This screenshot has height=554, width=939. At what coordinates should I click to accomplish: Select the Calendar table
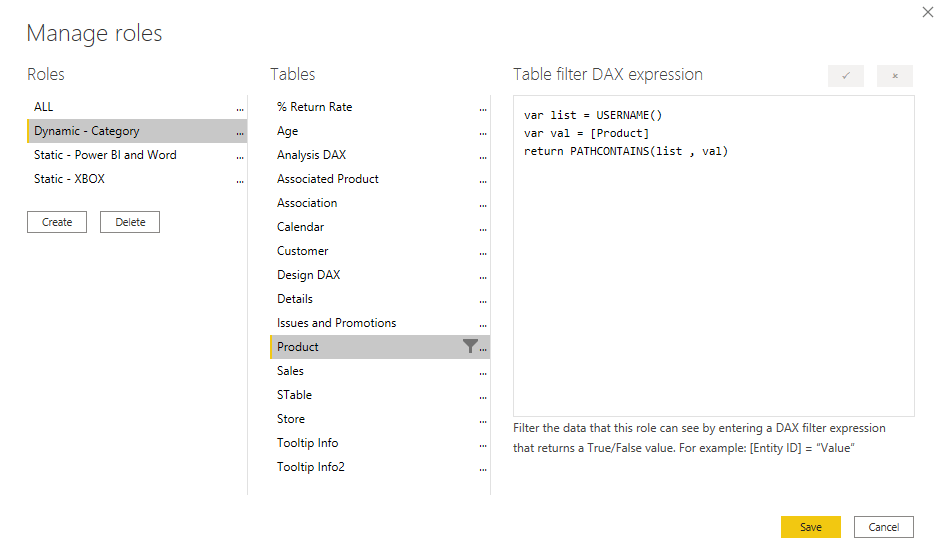[x=380, y=226]
